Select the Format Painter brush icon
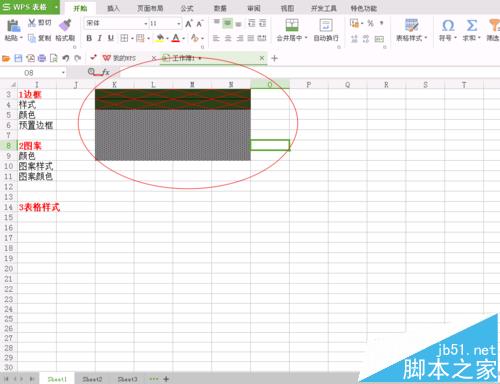 click(x=65, y=25)
